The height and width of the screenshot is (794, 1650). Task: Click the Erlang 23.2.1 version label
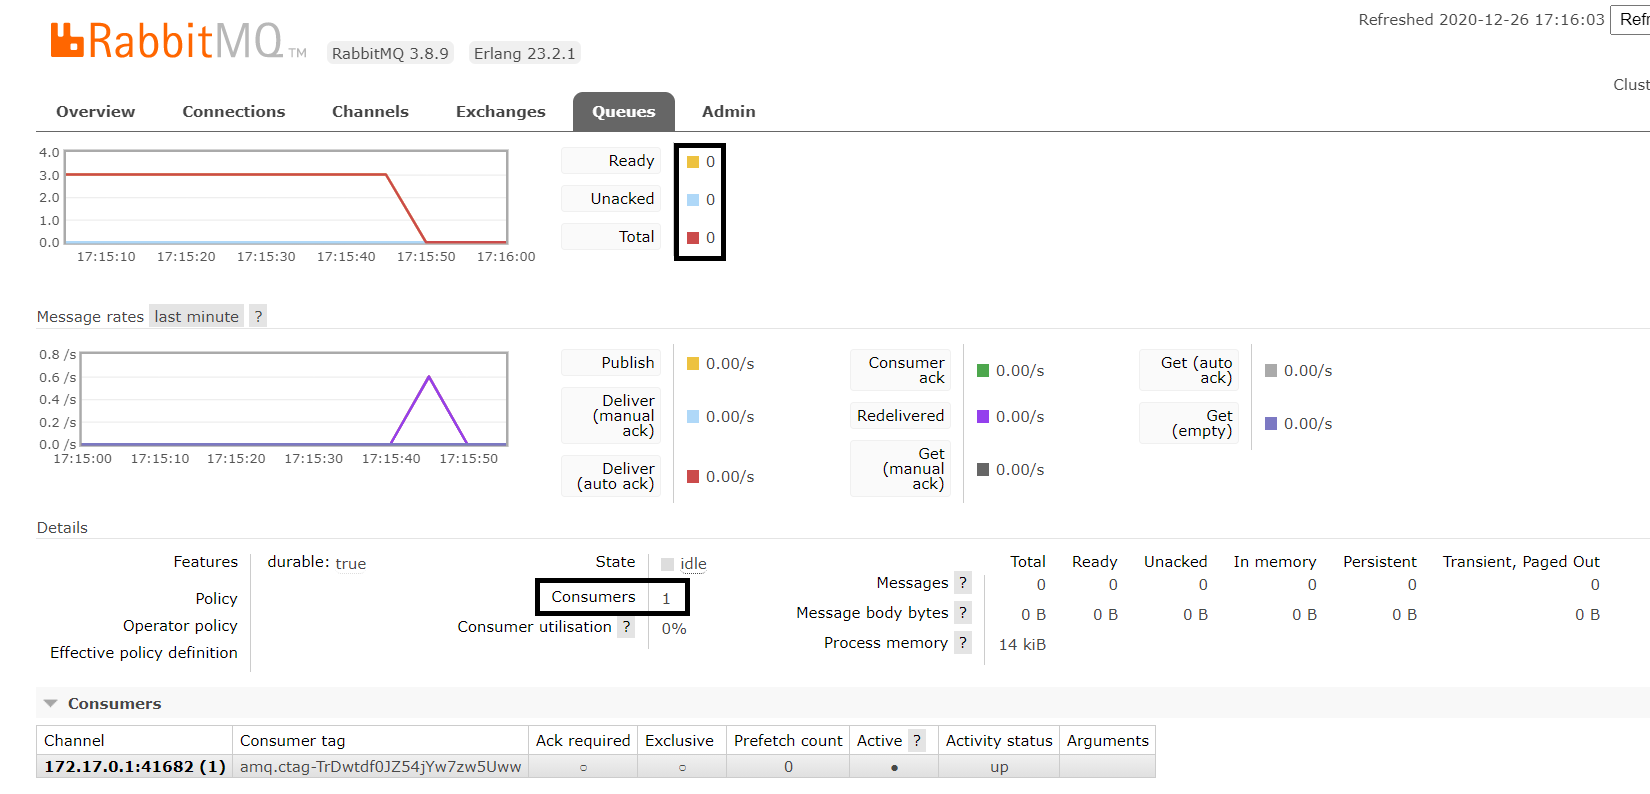click(525, 53)
